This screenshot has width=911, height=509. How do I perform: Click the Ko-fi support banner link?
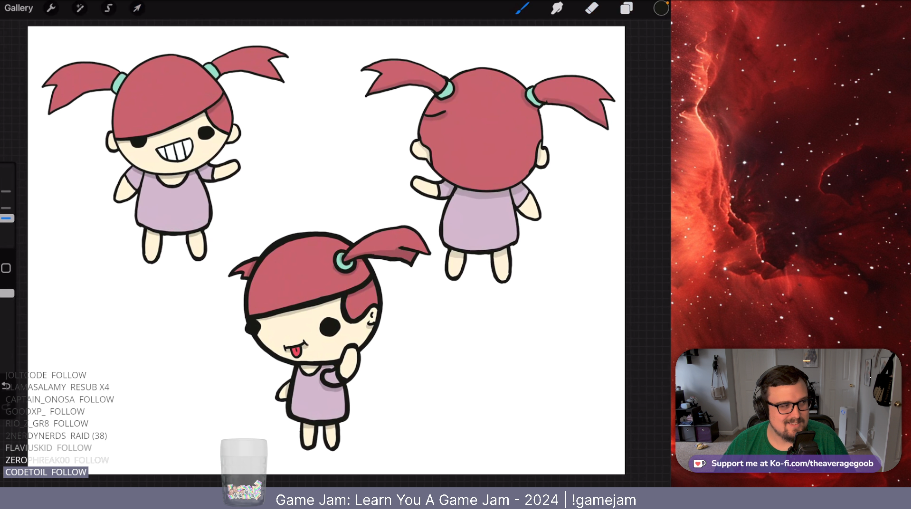pos(784,463)
